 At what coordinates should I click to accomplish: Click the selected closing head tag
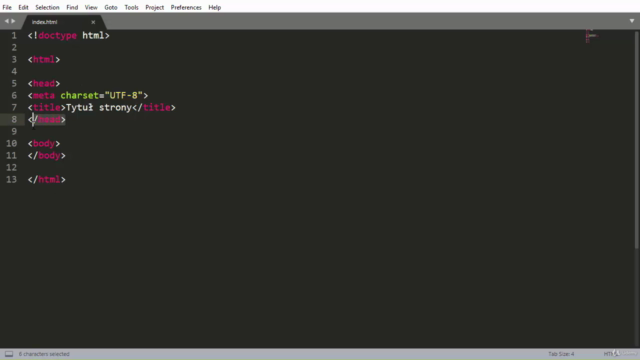pos(47,120)
